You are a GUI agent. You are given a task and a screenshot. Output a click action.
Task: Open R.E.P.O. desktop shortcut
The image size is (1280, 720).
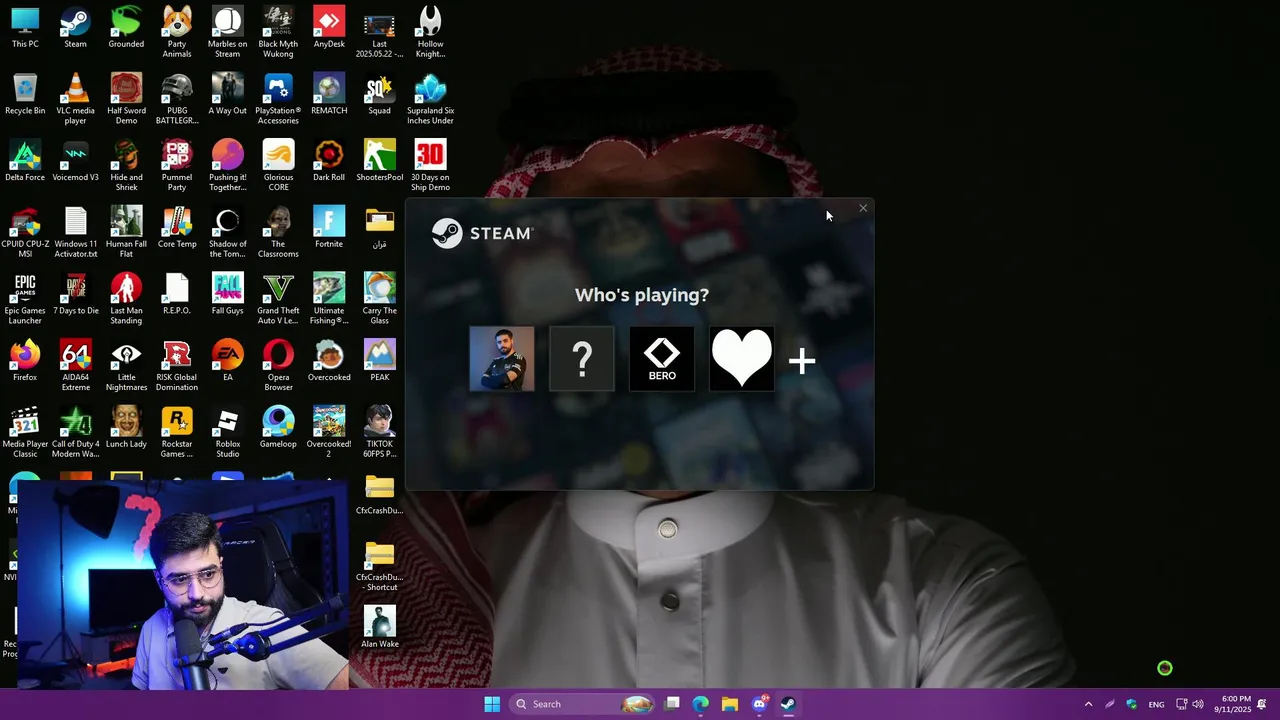[177, 295]
